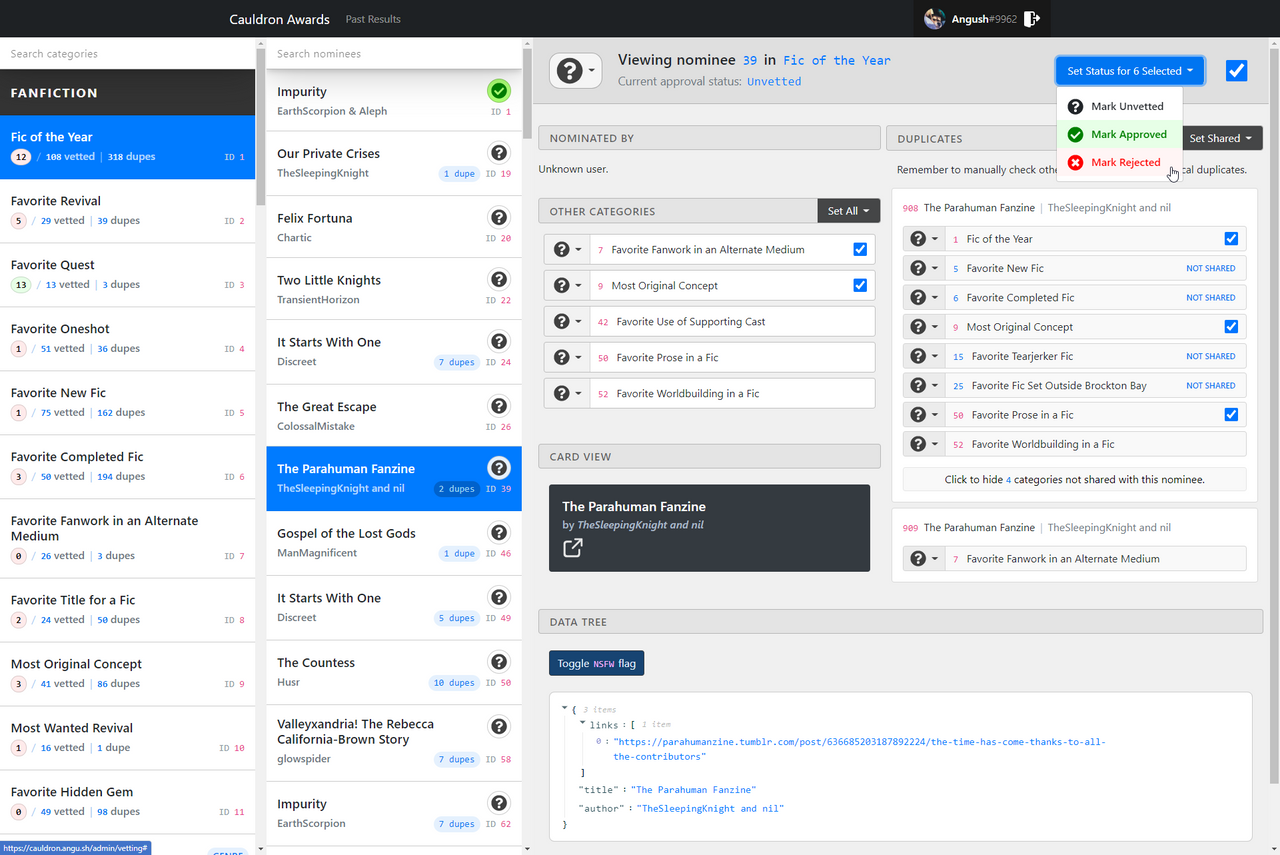Click the question mark icon on The Countess
This screenshot has width=1280, height=855.
point(498,662)
